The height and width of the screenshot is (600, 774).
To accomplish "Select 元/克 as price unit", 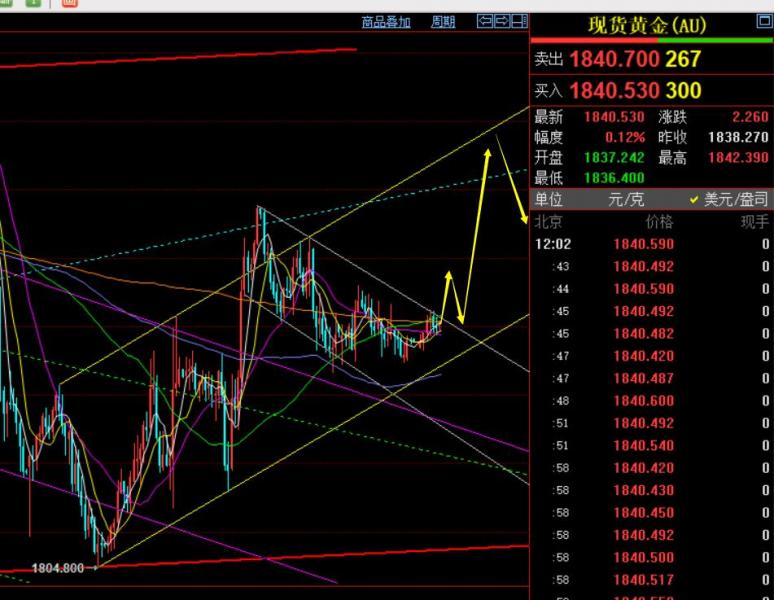I will [625, 200].
